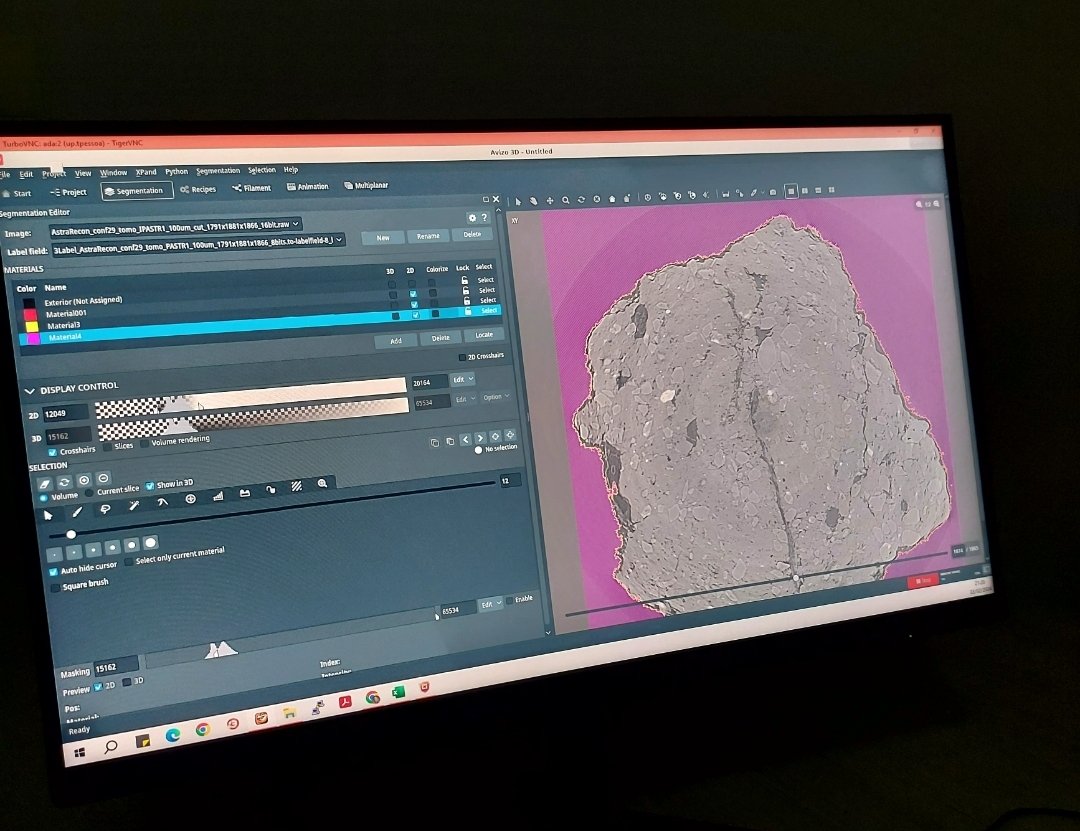1080x831 pixels.
Task: Enable Select only current material checkbox
Action: (x=129, y=563)
